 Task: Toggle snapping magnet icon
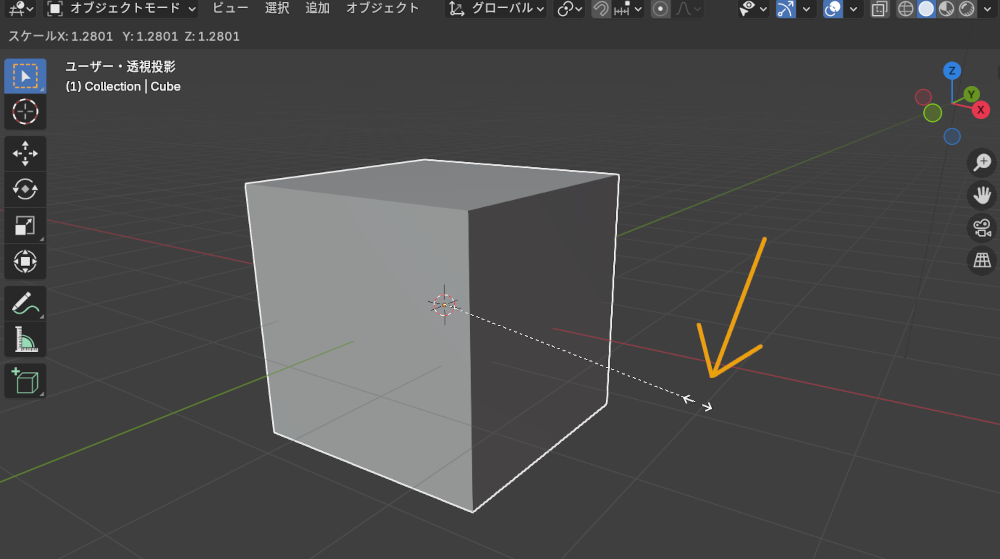pyautogui.click(x=601, y=9)
